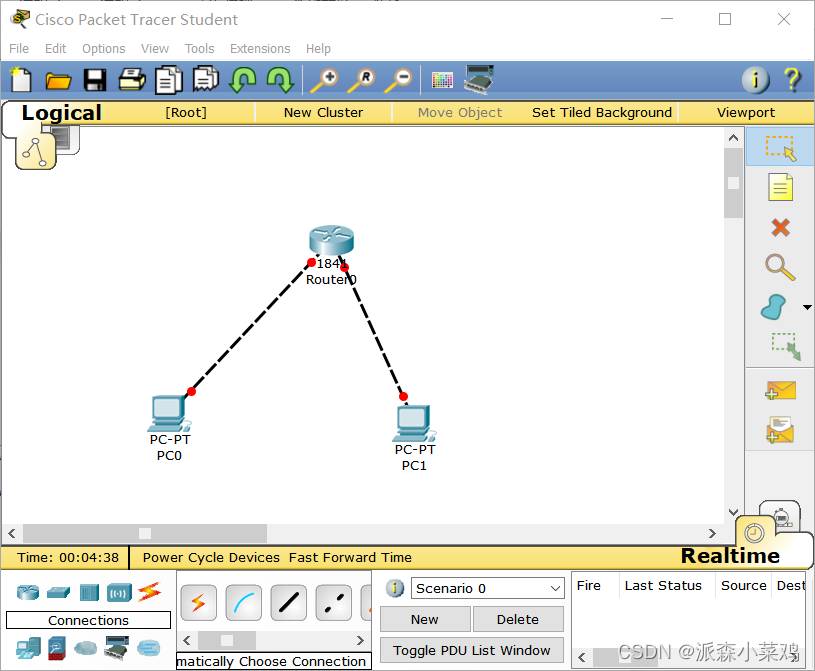Click the Undo green arrow icon
This screenshot has width=815, height=671.
243,80
